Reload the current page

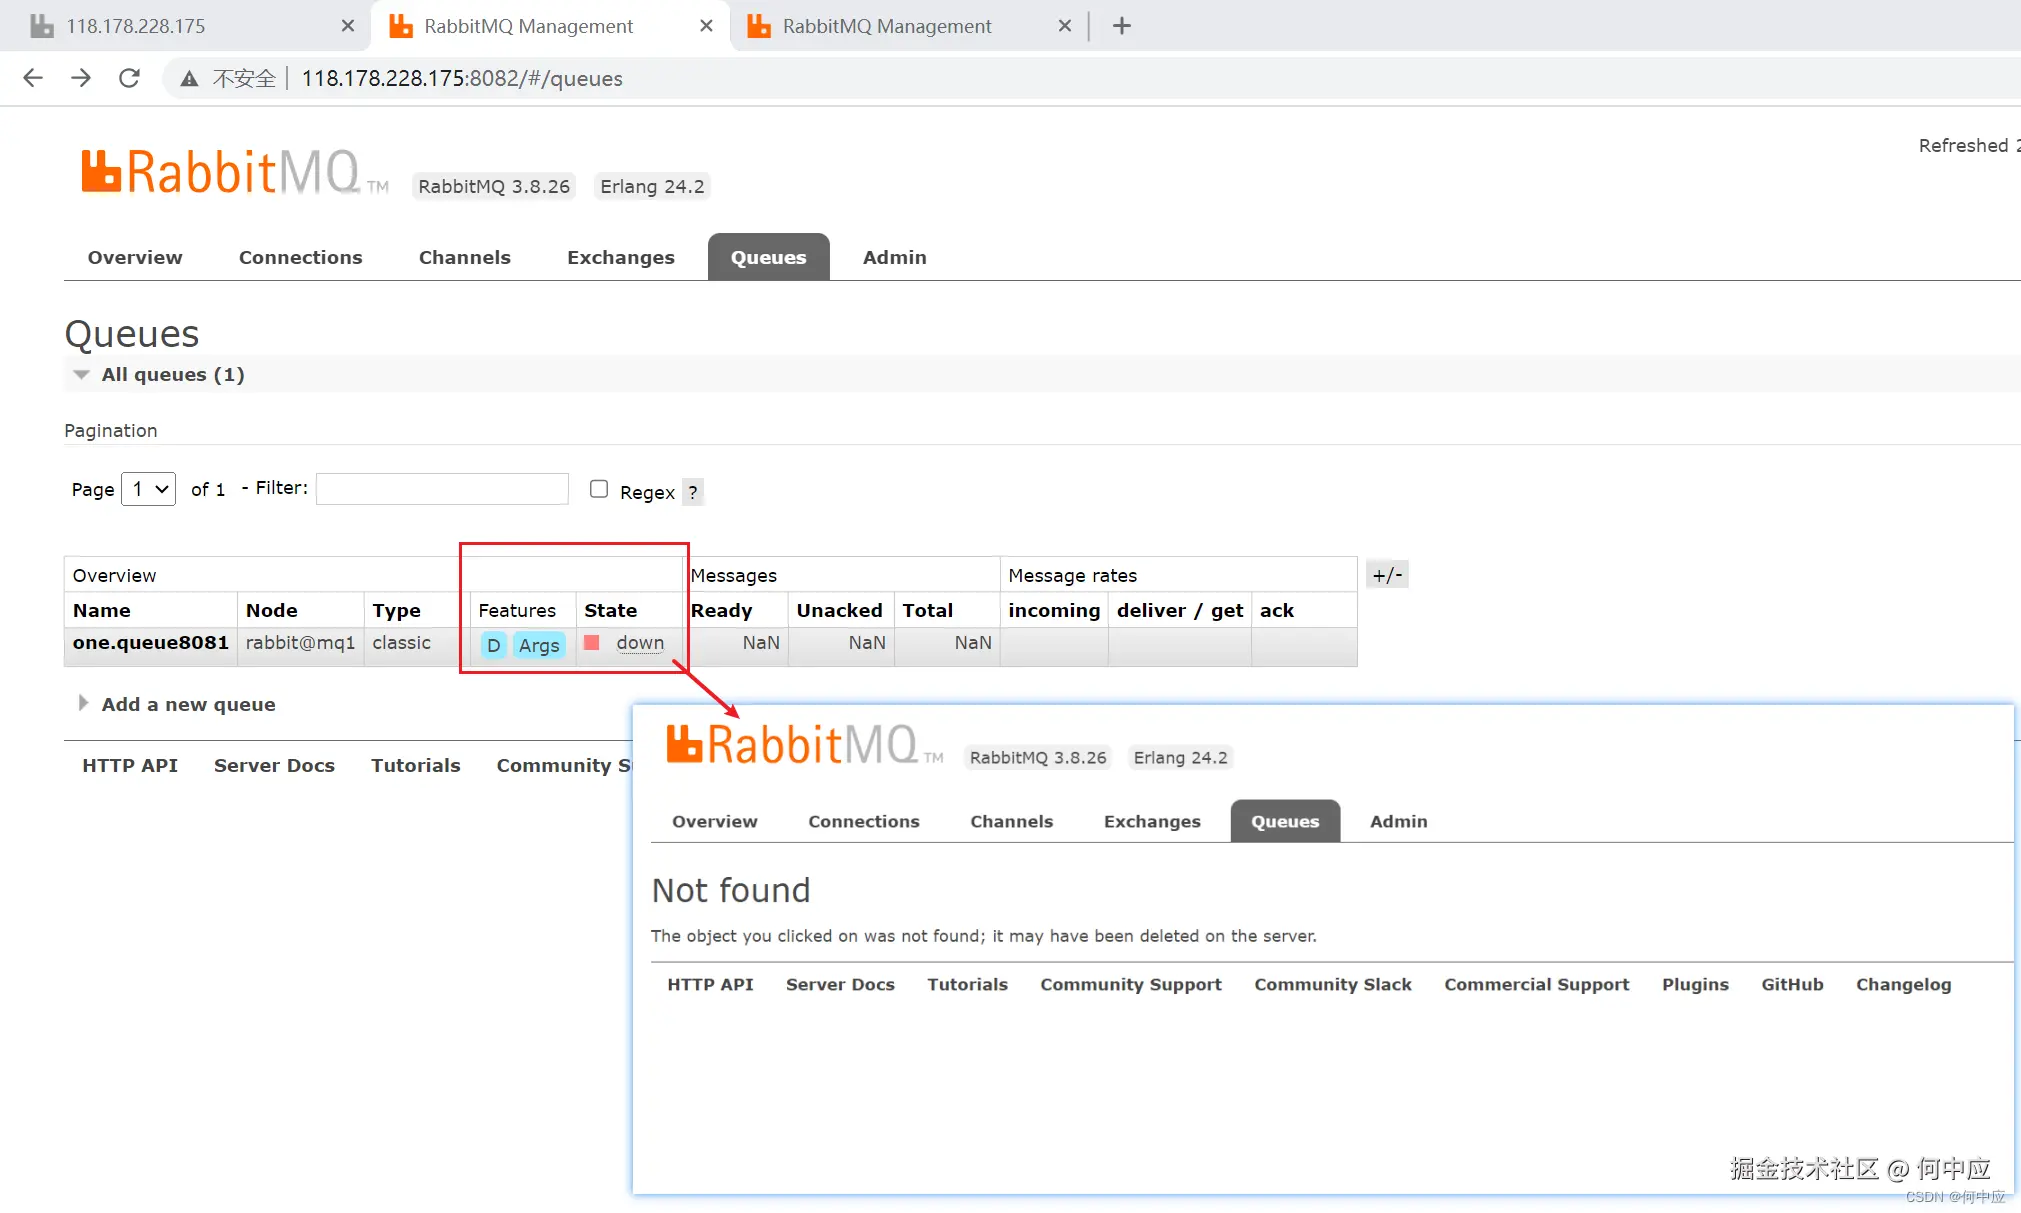(x=129, y=78)
